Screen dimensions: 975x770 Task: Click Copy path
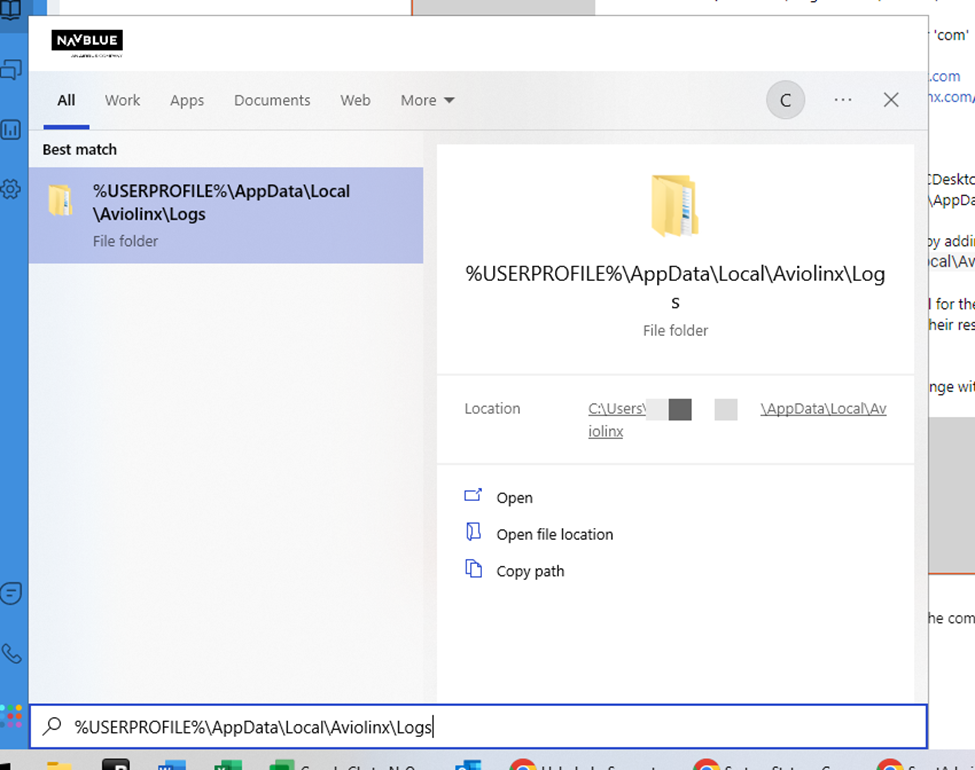coord(530,571)
